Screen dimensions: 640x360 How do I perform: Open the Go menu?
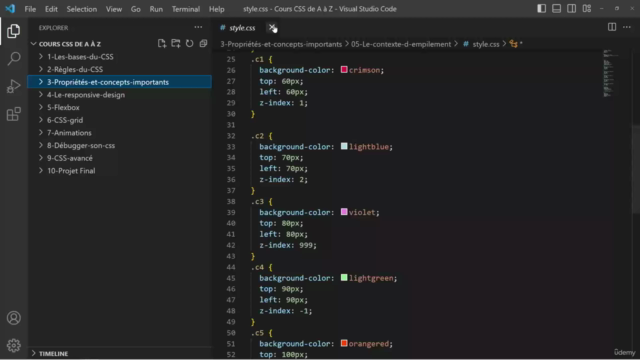[x=136, y=9]
